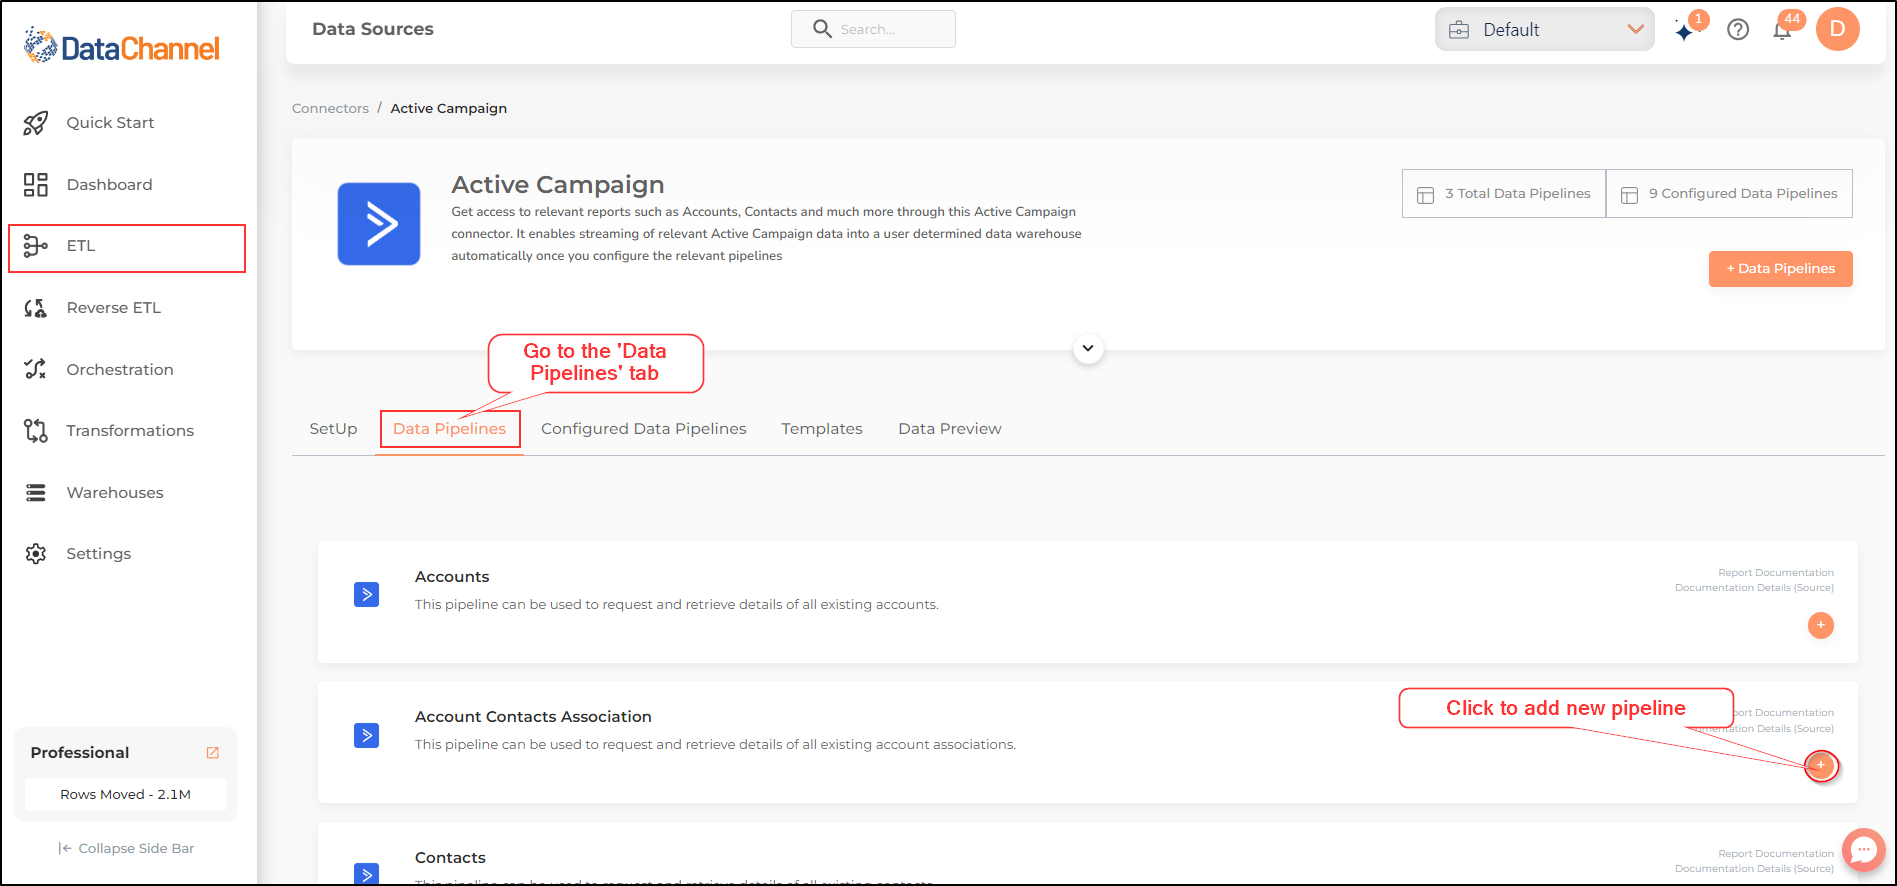
Task: Select the Accounts pipeline title
Action: point(452,577)
